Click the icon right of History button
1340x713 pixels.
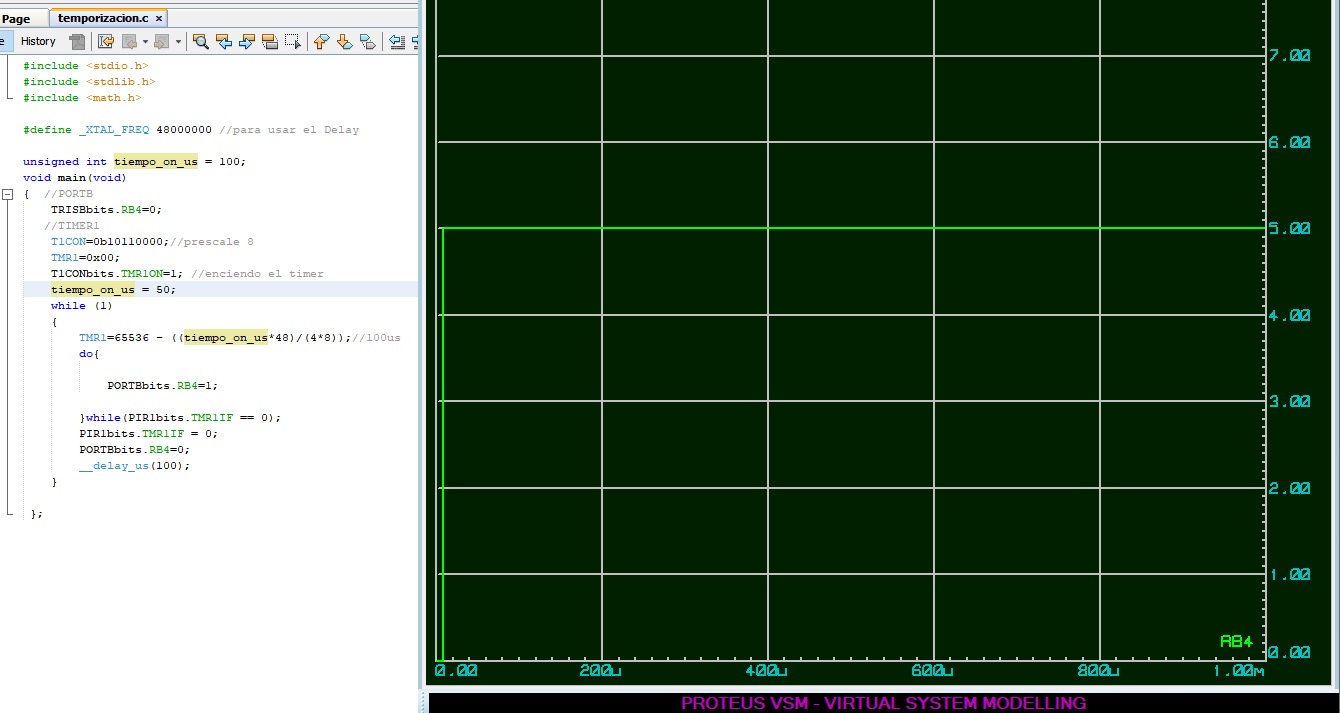click(x=77, y=41)
